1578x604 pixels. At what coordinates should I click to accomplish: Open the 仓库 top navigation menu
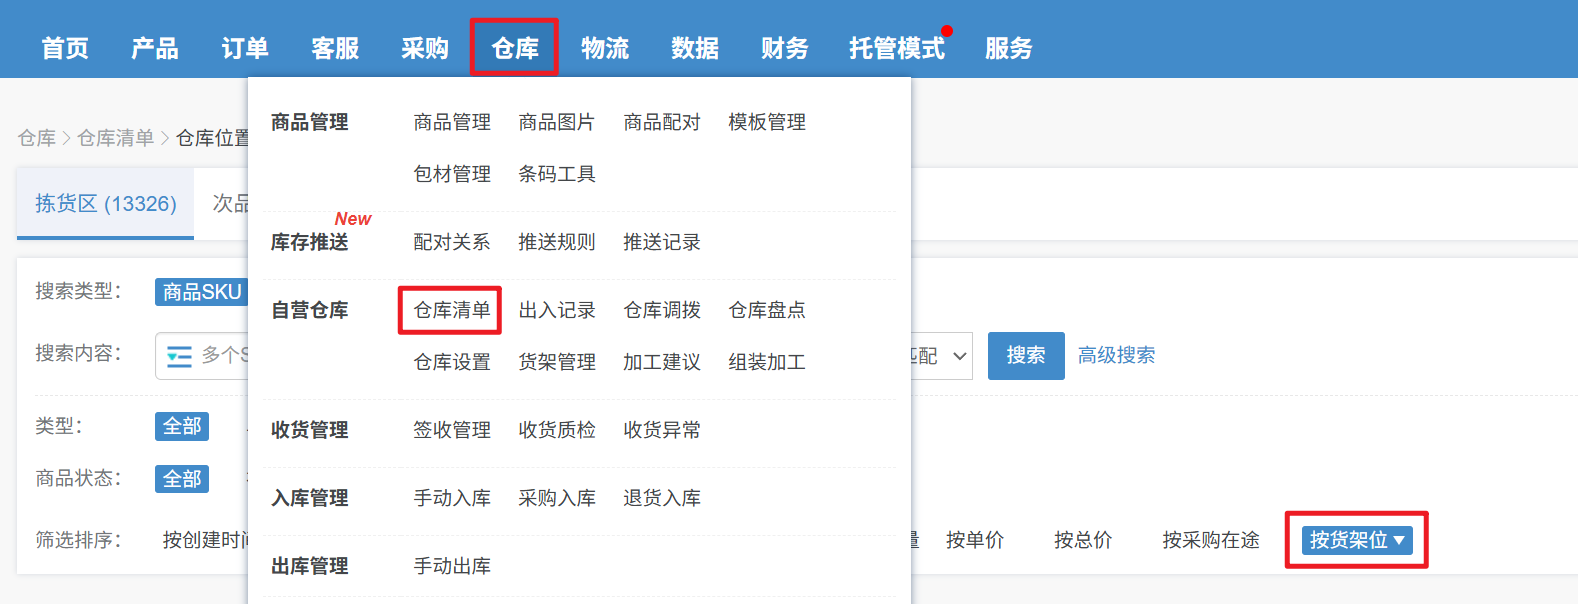[514, 48]
